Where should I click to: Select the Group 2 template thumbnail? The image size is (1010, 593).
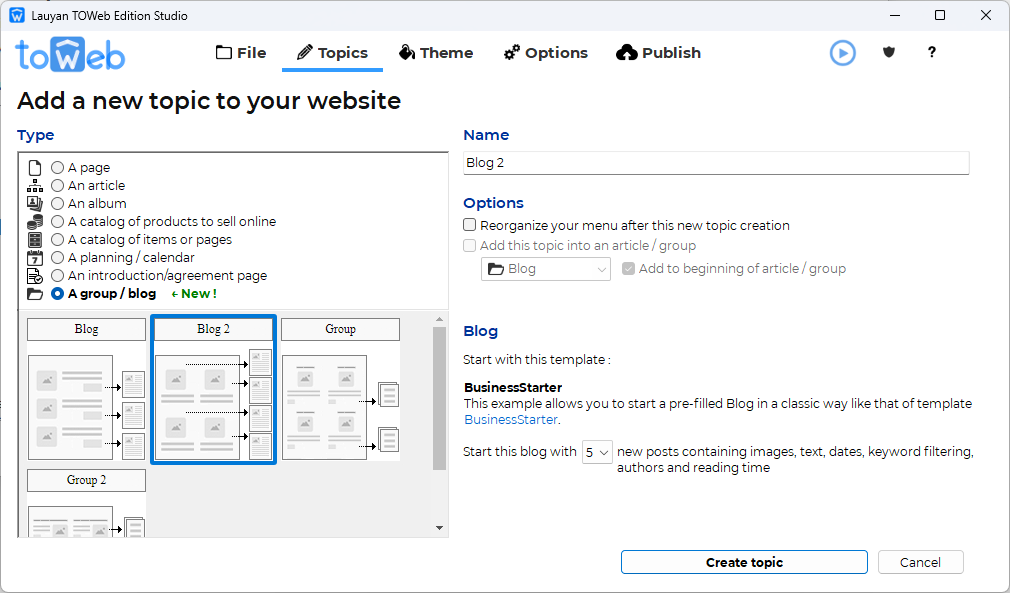pos(86,503)
